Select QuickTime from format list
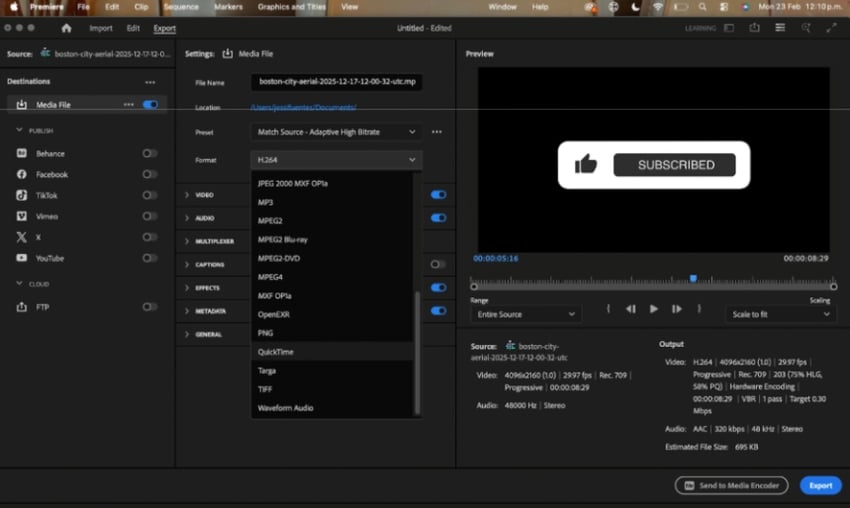 276,352
